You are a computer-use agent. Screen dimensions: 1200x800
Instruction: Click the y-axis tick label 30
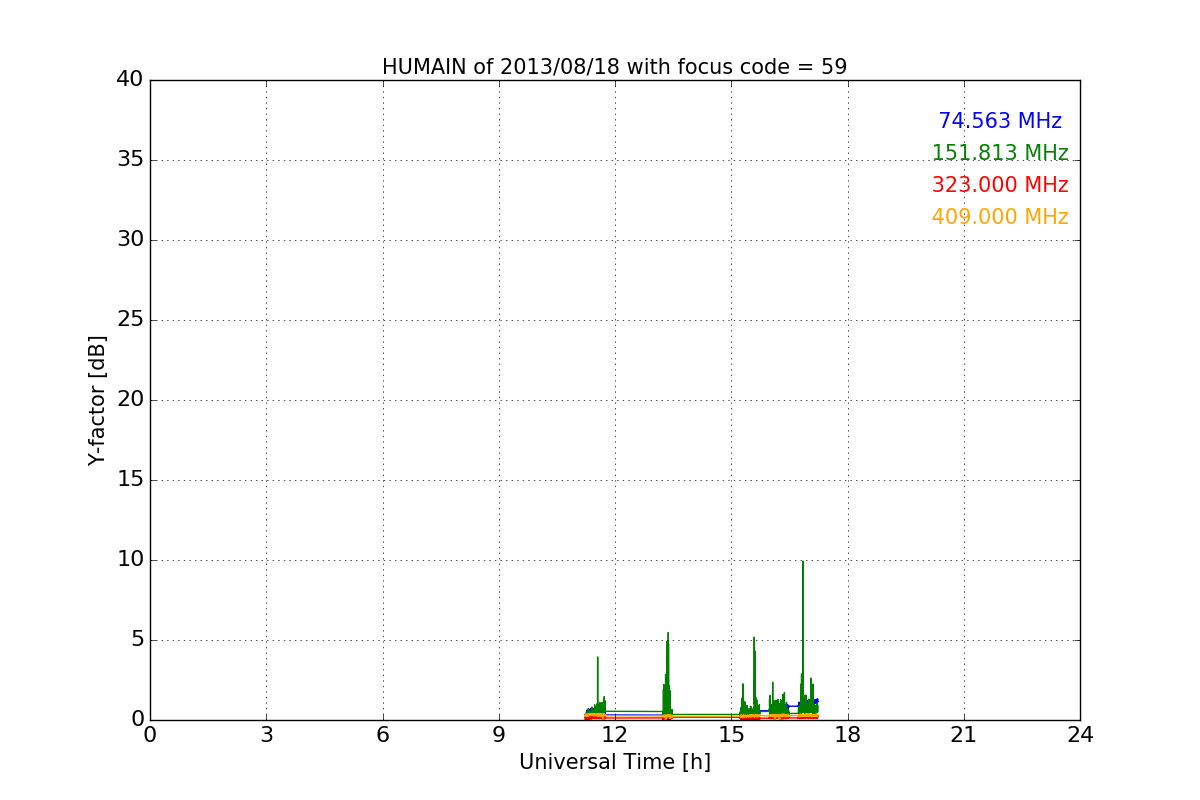[x=130, y=240]
